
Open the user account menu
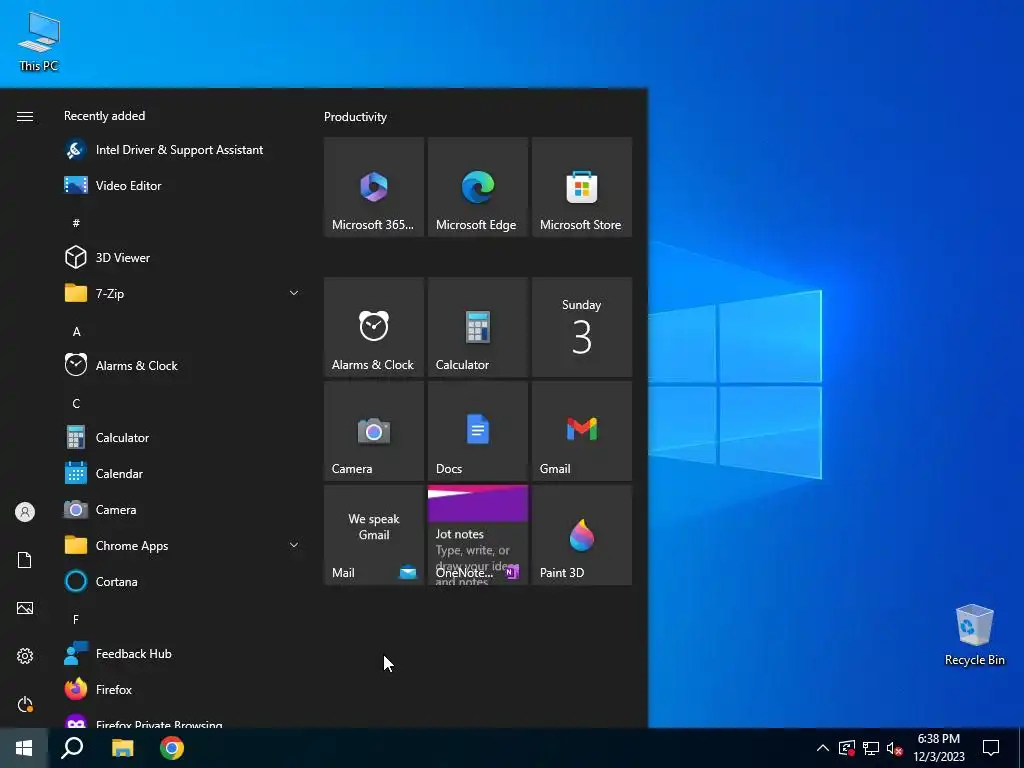click(x=25, y=512)
